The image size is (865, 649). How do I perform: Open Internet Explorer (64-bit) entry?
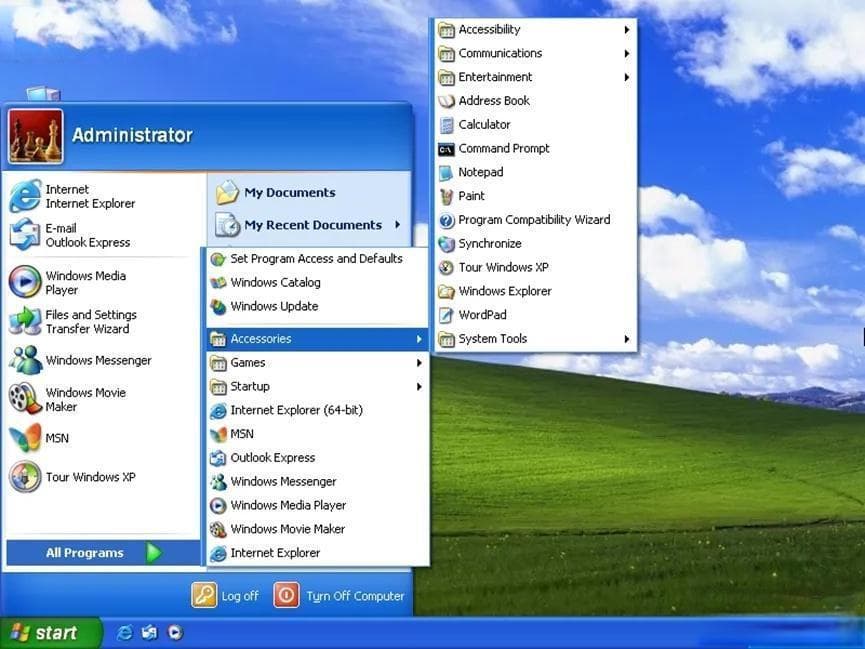pos(318,410)
